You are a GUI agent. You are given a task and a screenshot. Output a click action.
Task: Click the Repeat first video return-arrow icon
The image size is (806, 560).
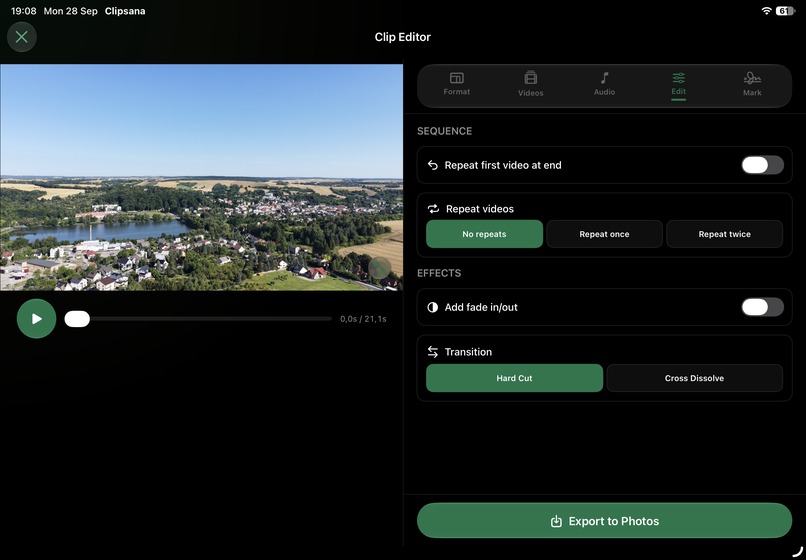coord(433,165)
